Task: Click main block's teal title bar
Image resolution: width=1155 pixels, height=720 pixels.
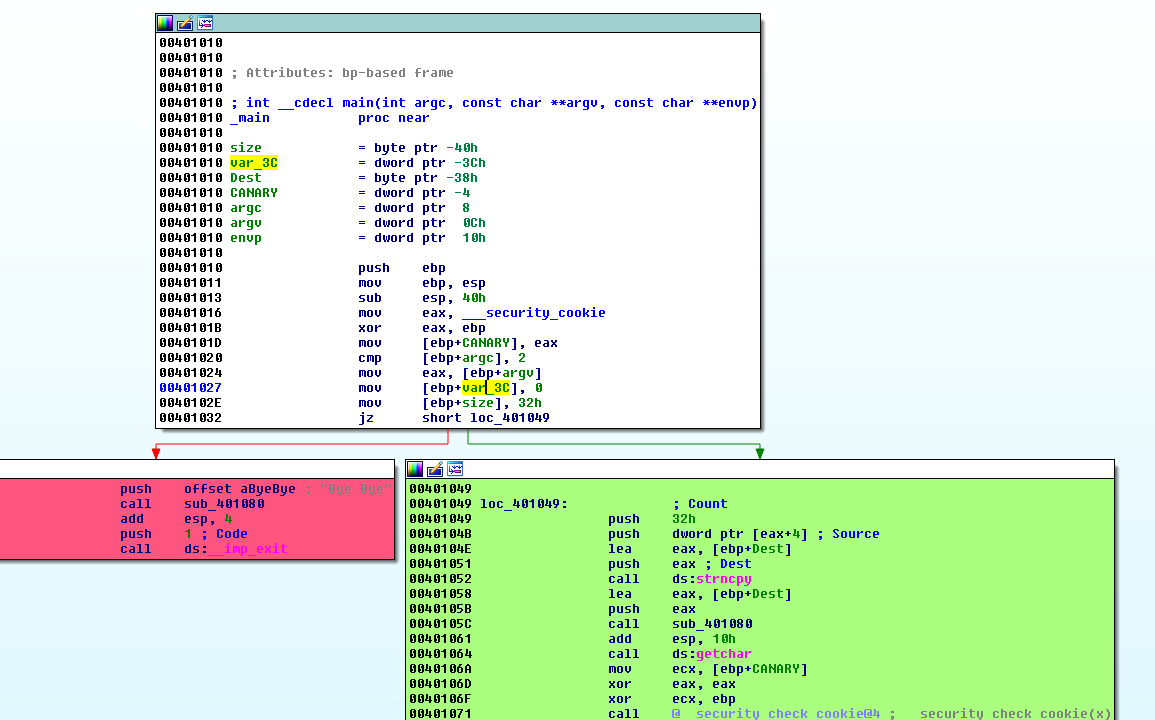Action: (x=480, y=23)
